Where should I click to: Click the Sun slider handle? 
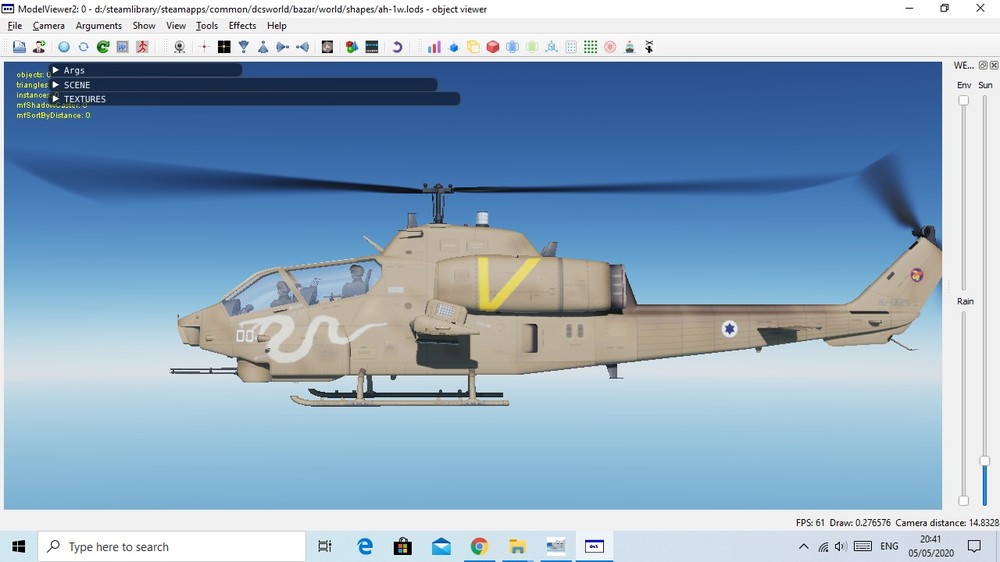[x=985, y=461]
